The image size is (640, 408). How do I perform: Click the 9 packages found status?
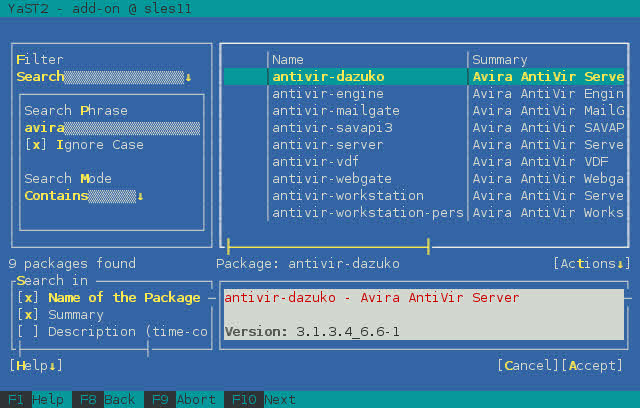pos(72,264)
